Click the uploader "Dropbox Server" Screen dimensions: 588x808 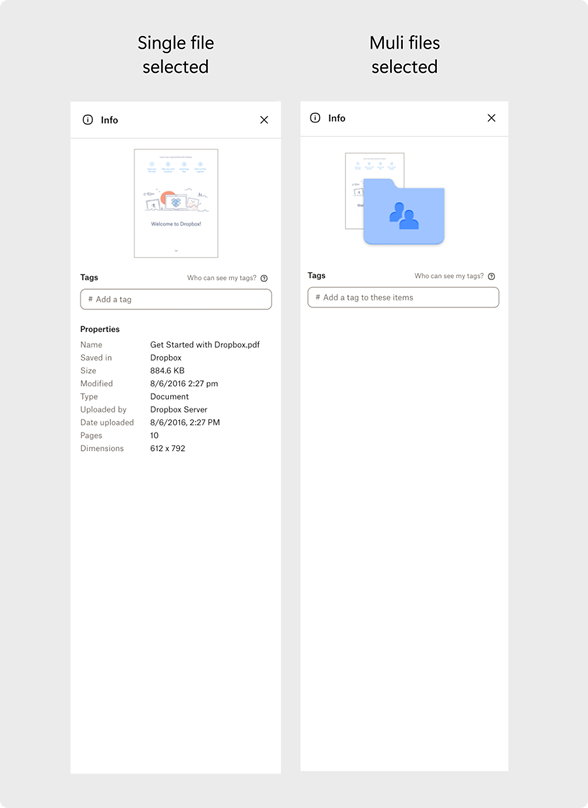[x=178, y=409]
